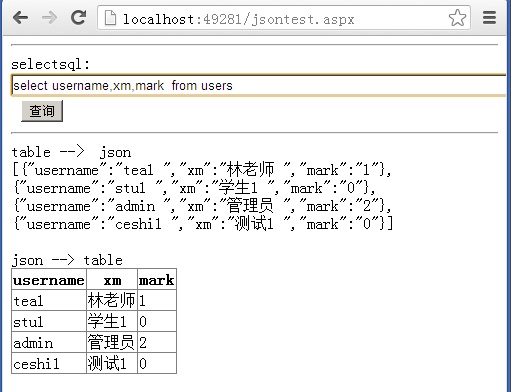Screen dimensions: 511x392
Task: Select the mark cell in ceshi1 row
Action: tap(157, 363)
